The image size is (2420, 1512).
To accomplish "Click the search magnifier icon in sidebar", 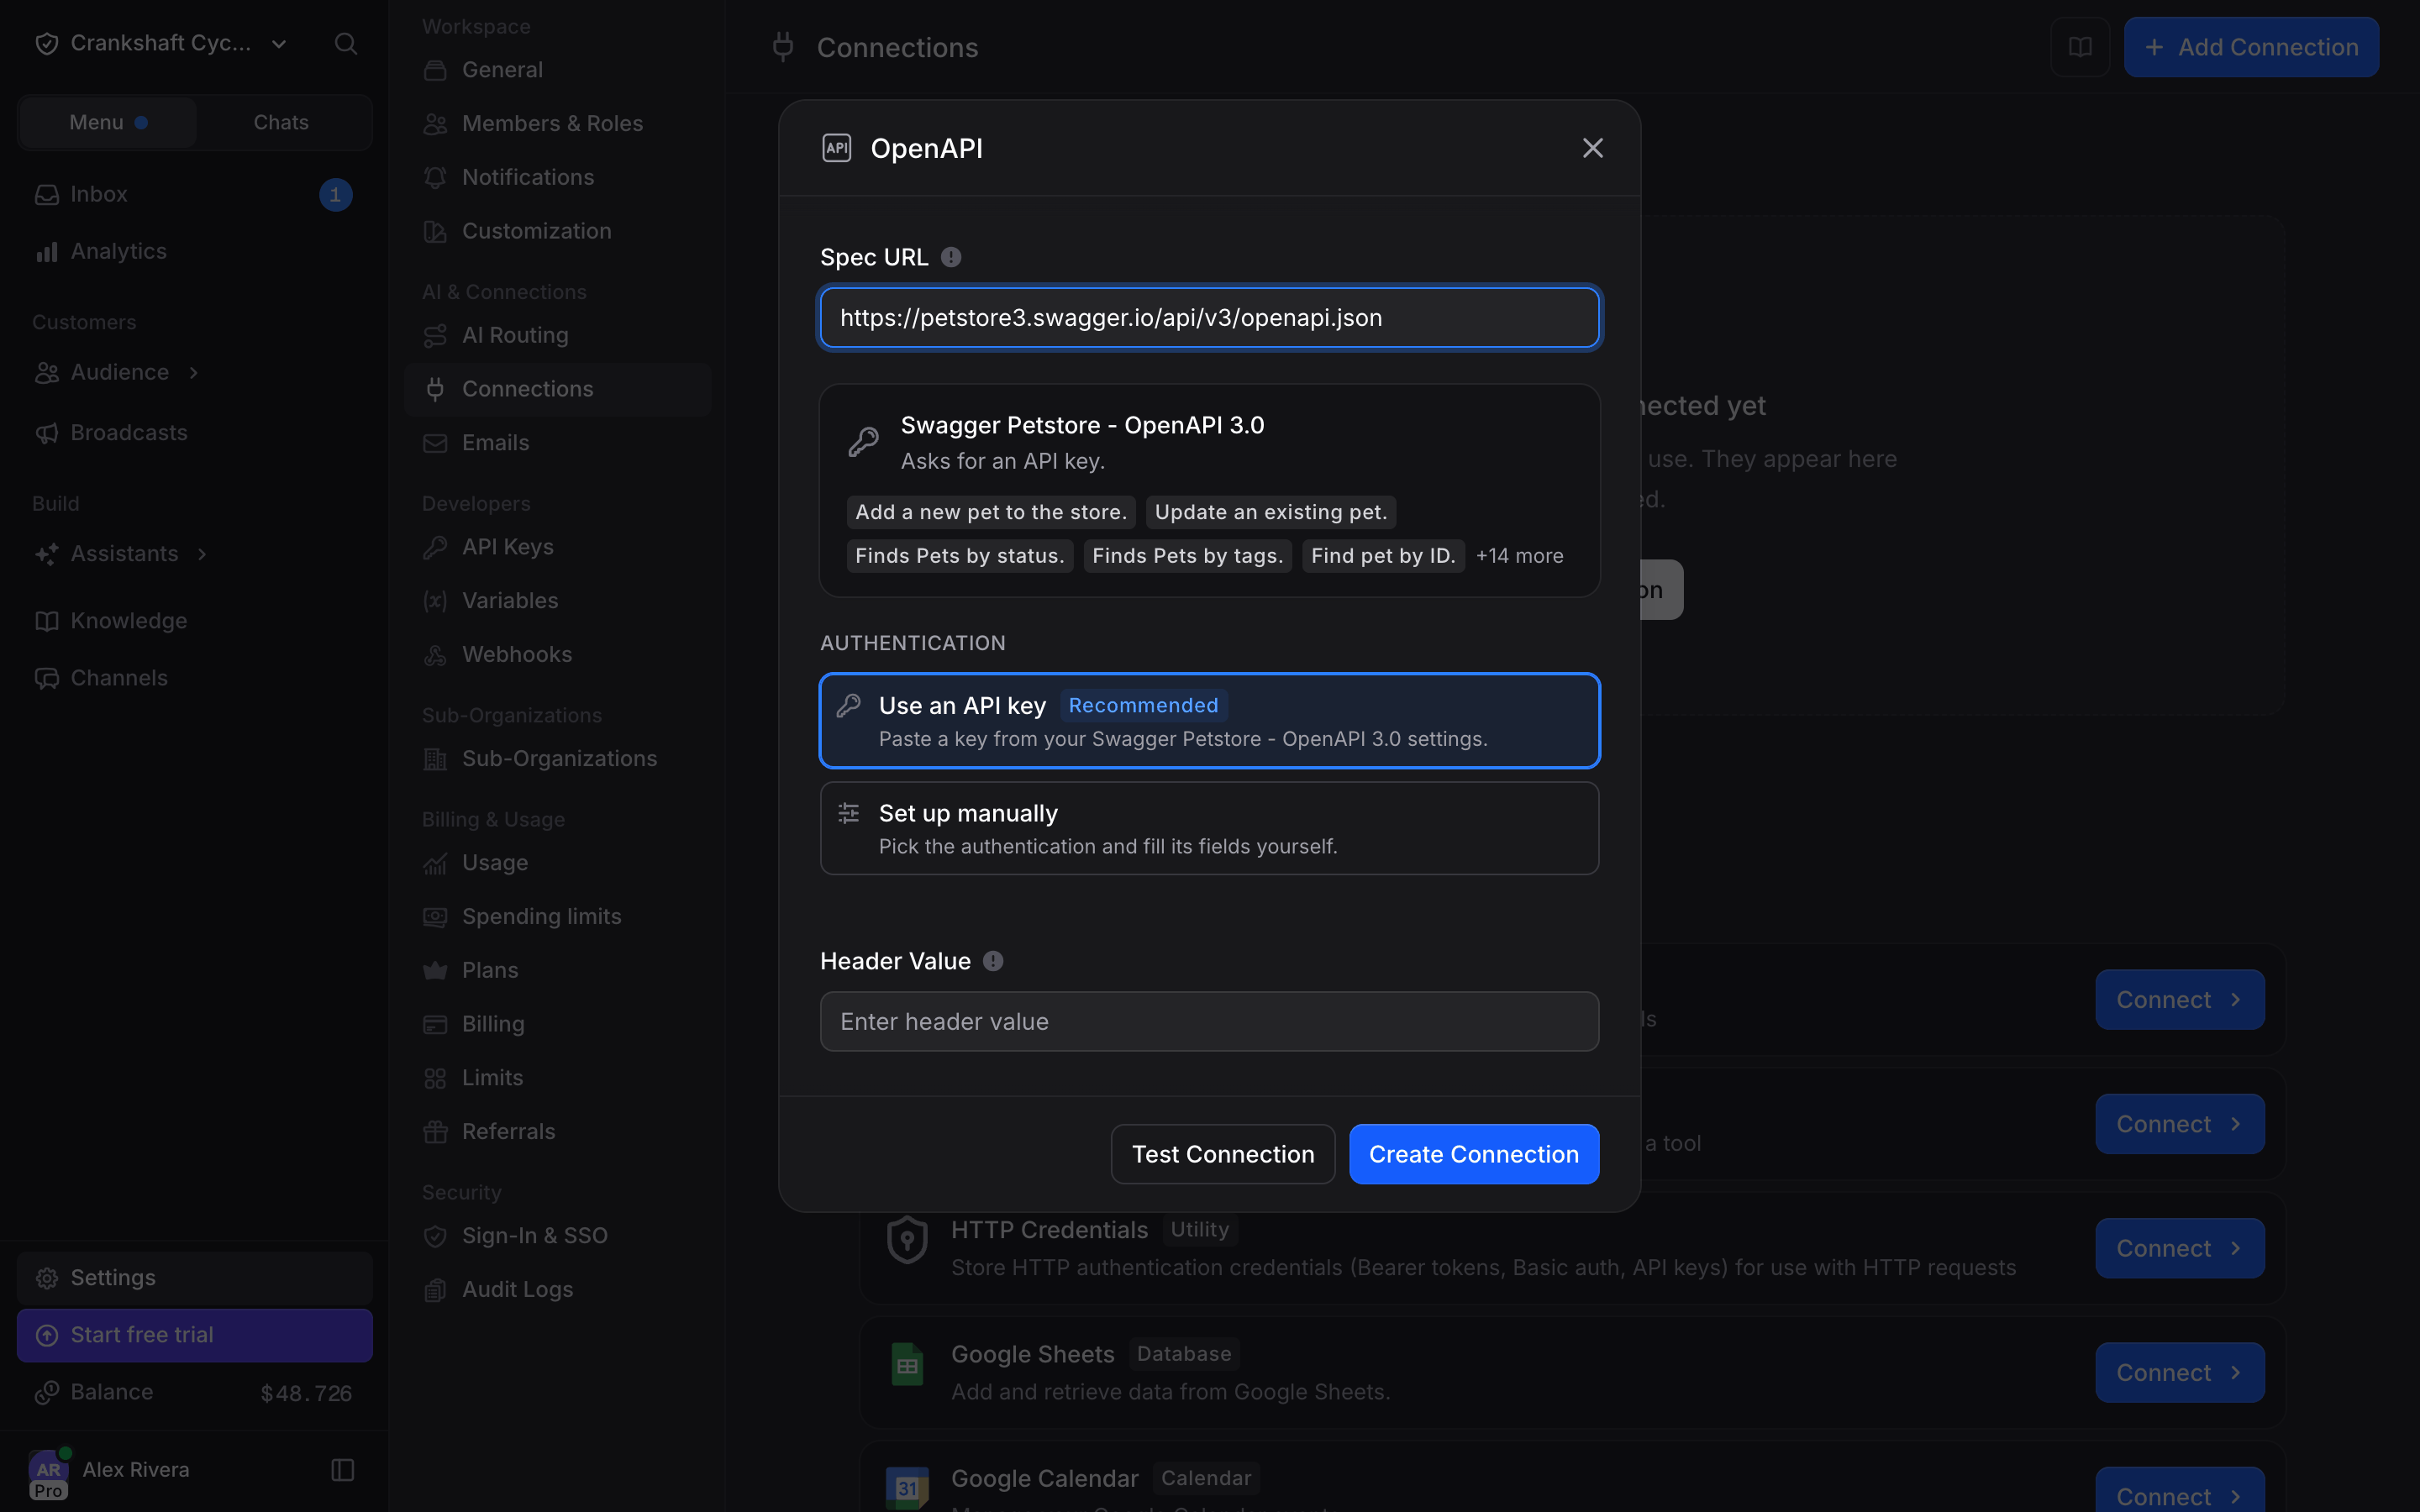I will coord(346,43).
